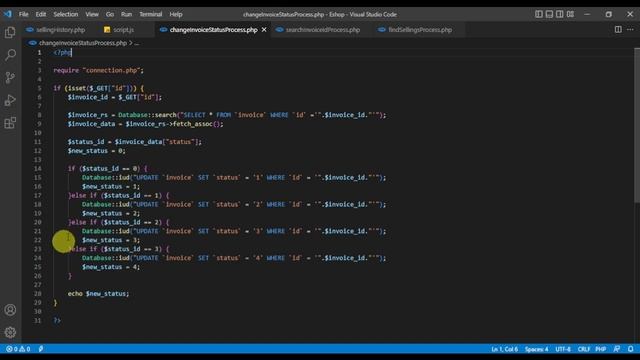Viewport: 640px width, 360px height.
Task: Open the View menu
Action: click(92, 14)
